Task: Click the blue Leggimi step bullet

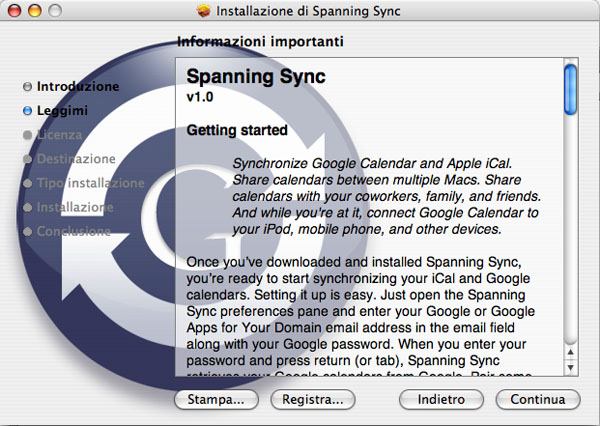Action: click(27, 111)
